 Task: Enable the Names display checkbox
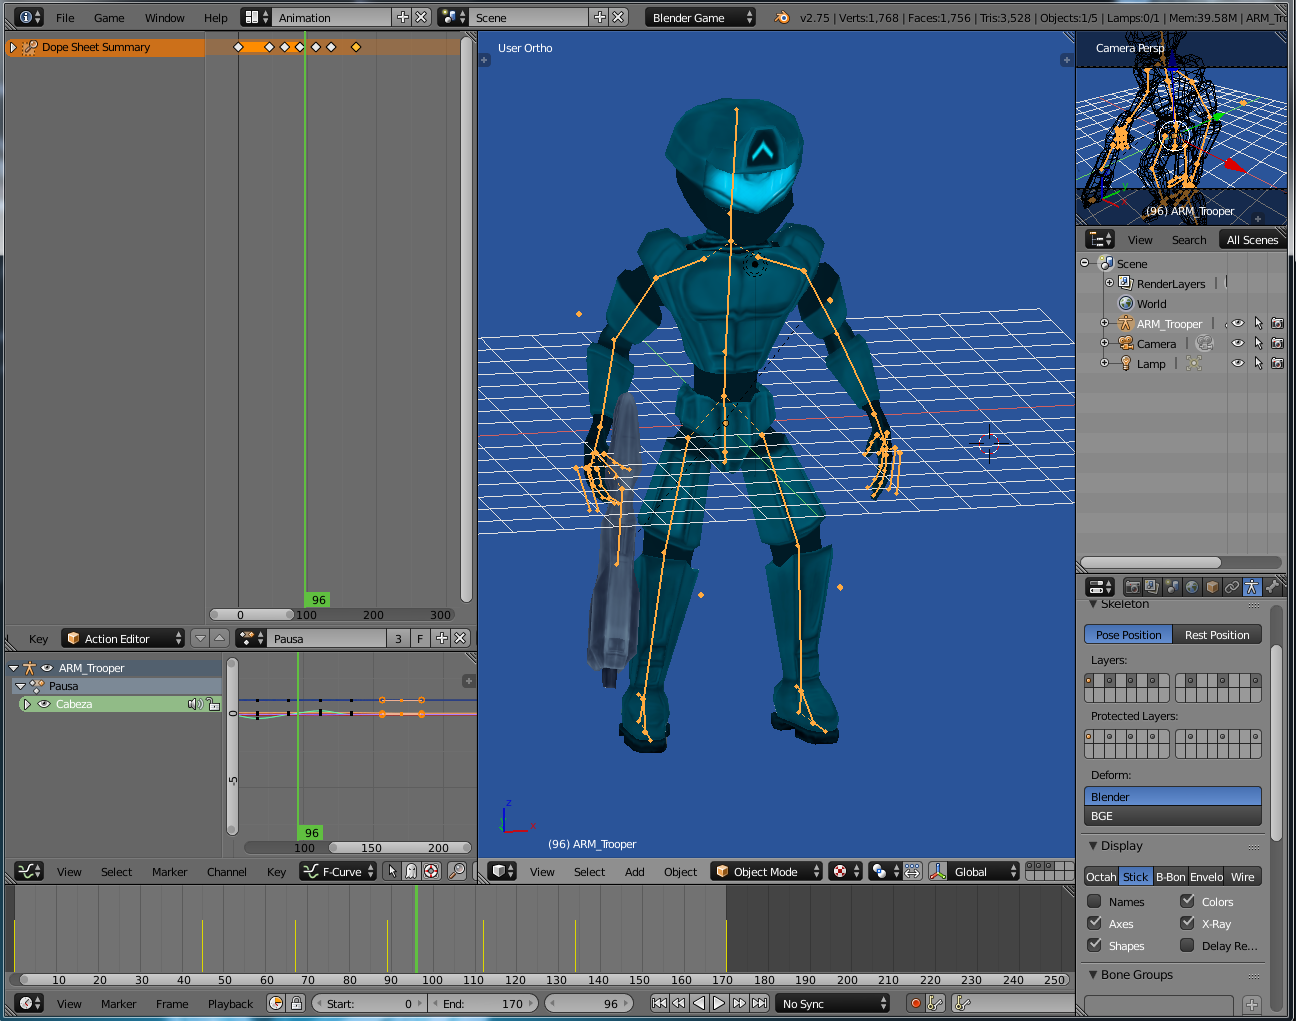tap(1095, 901)
